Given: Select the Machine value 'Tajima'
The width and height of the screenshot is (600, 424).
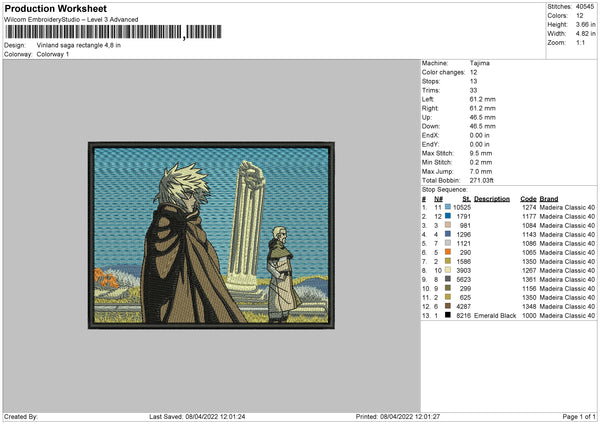Looking at the screenshot, I should 479,63.
